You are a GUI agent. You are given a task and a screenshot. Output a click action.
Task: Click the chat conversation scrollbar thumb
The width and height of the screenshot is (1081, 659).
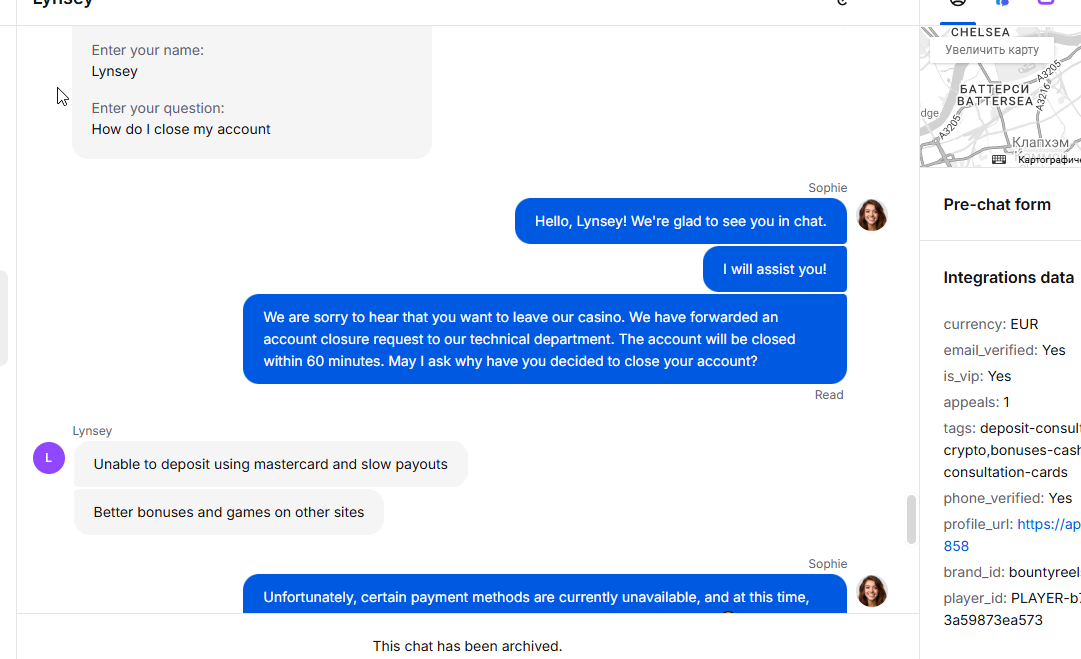911,519
